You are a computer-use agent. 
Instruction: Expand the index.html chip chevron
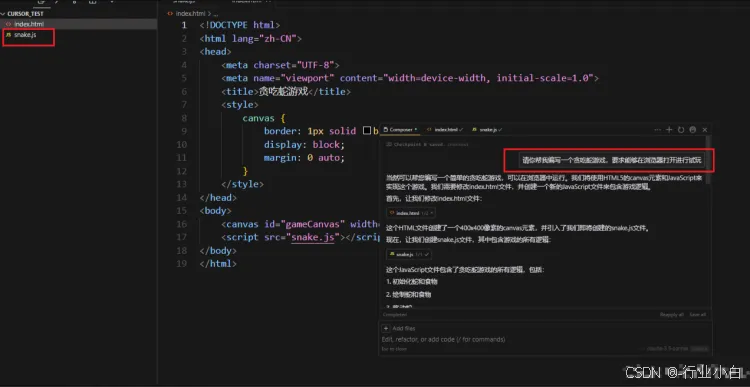pos(432,213)
